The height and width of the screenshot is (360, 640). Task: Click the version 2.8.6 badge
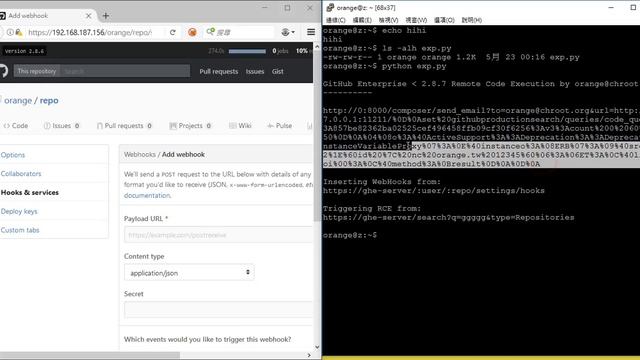(24, 51)
